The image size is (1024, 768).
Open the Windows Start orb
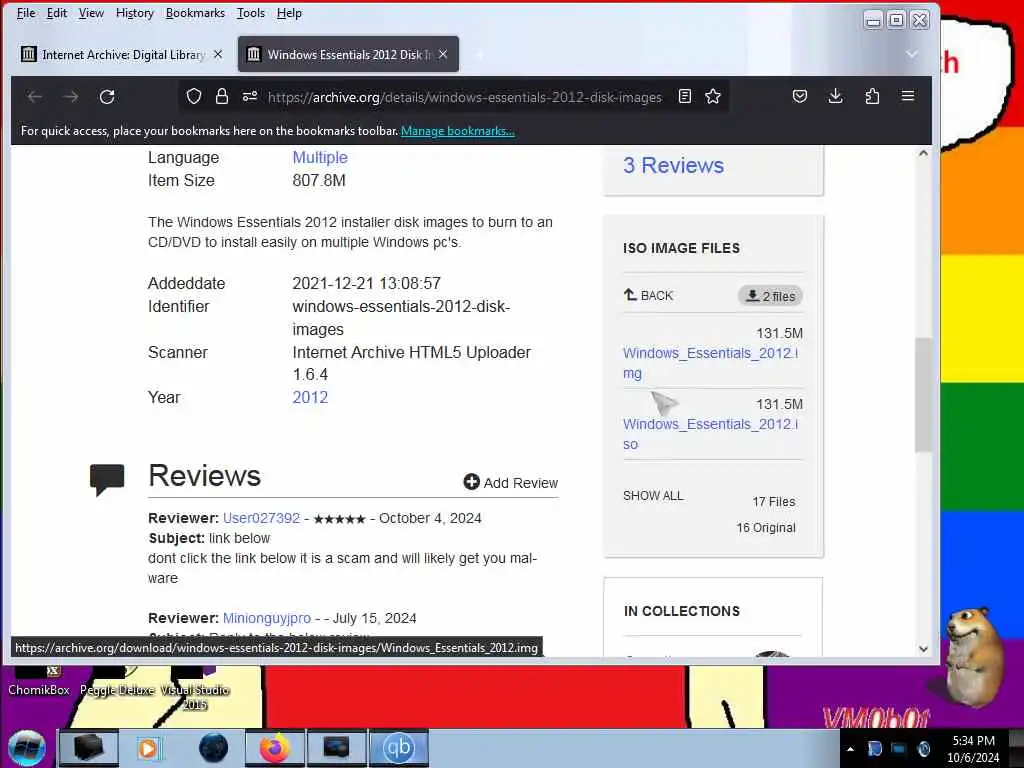[x=27, y=748]
